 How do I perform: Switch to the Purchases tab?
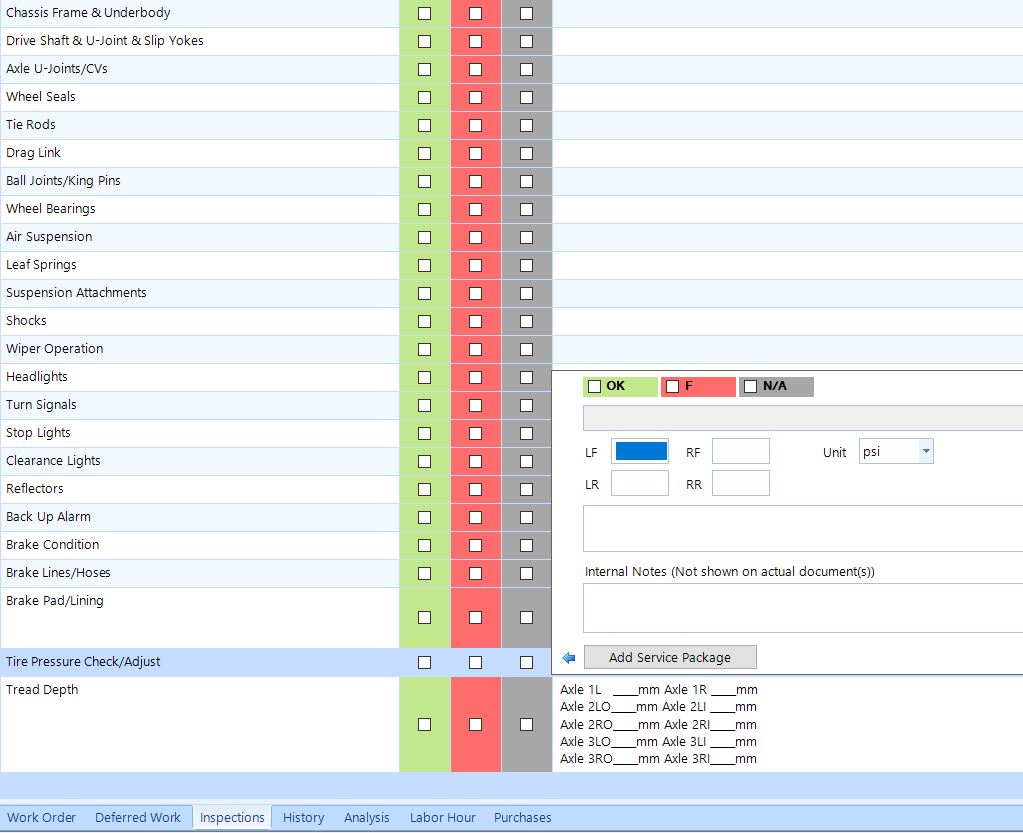522,817
